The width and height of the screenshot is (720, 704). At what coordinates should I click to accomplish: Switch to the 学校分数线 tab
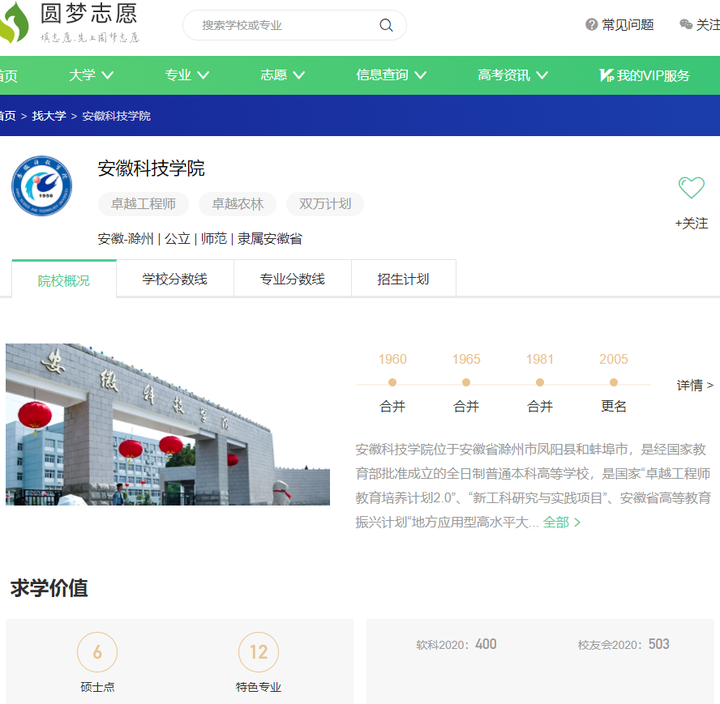175,279
